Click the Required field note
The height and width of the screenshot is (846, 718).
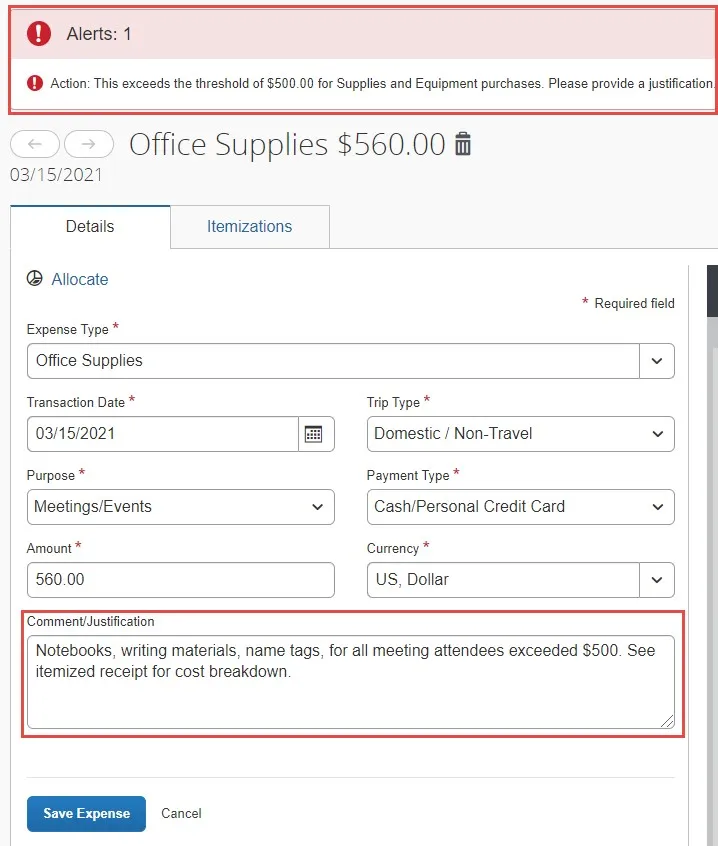[628, 303]
